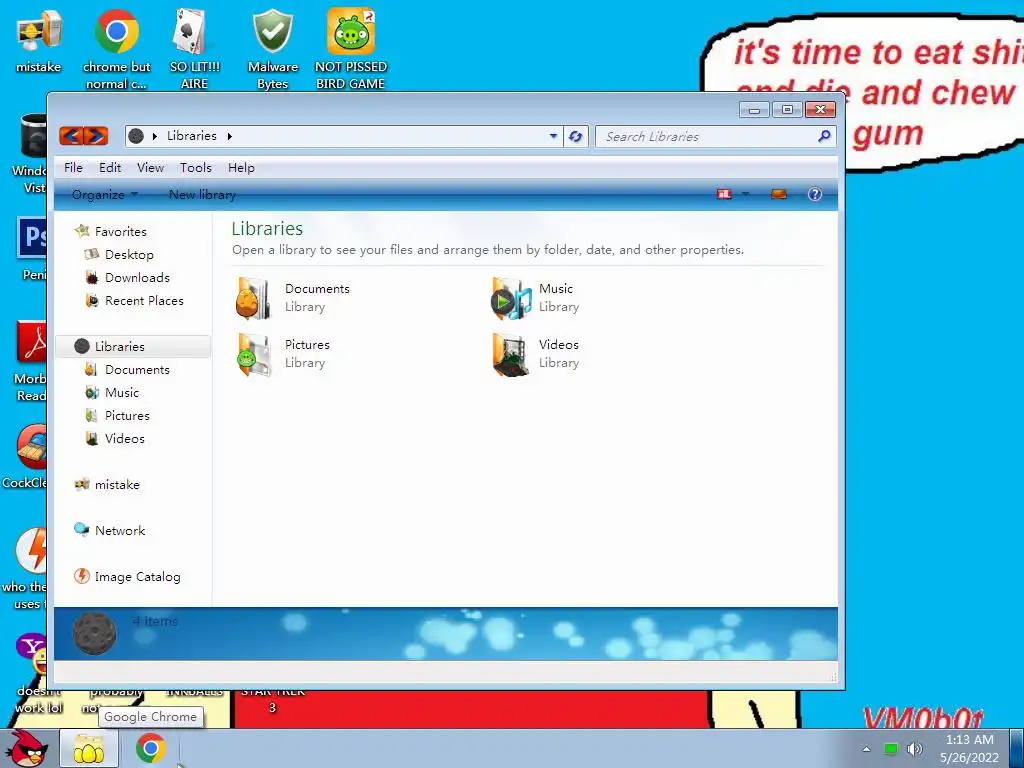This screenshot has height=768, width=1024.
Task: Go forward with the orange forward arrow
Action: pyautogui.click(x=96, y=136)
